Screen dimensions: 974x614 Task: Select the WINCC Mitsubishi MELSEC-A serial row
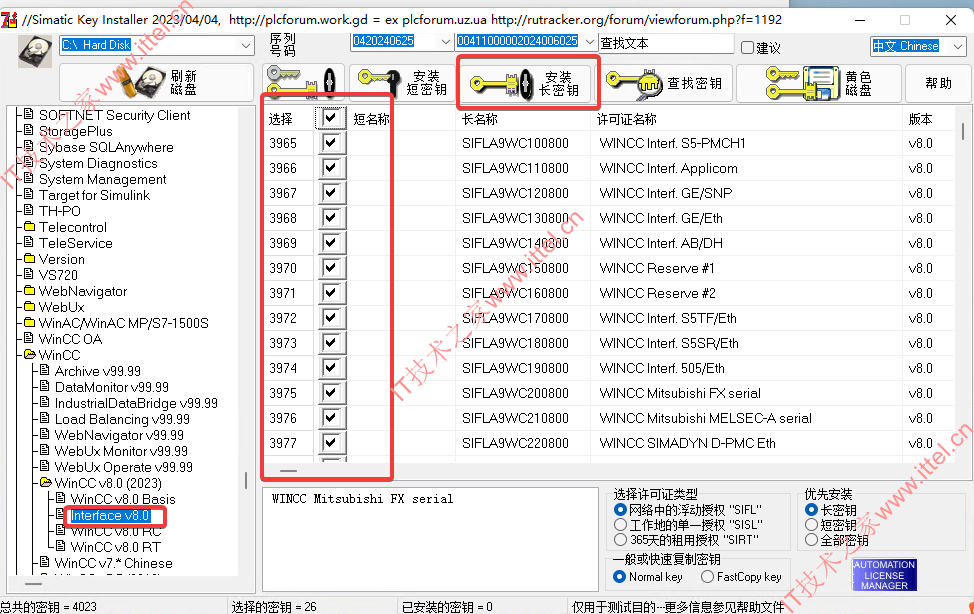pos(609,418)
